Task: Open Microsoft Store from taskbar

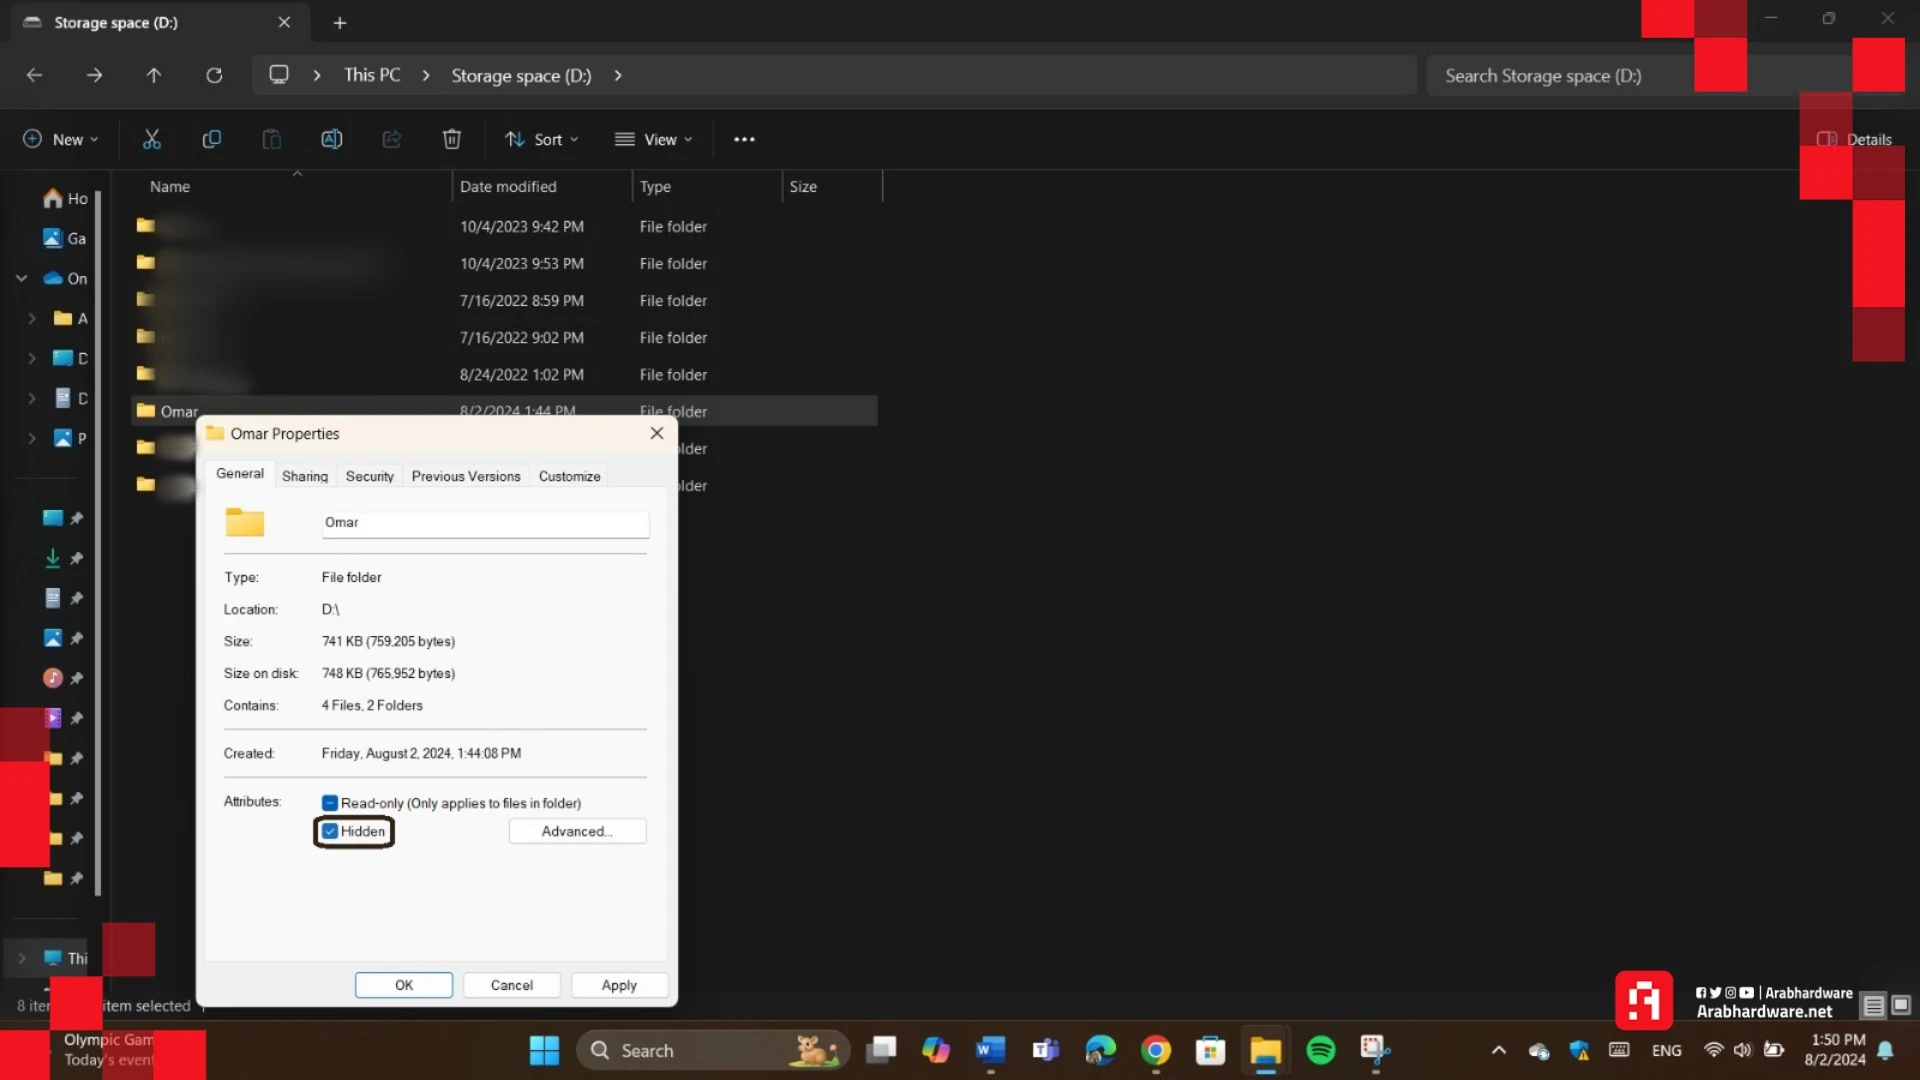Action: (1210, 1050)
